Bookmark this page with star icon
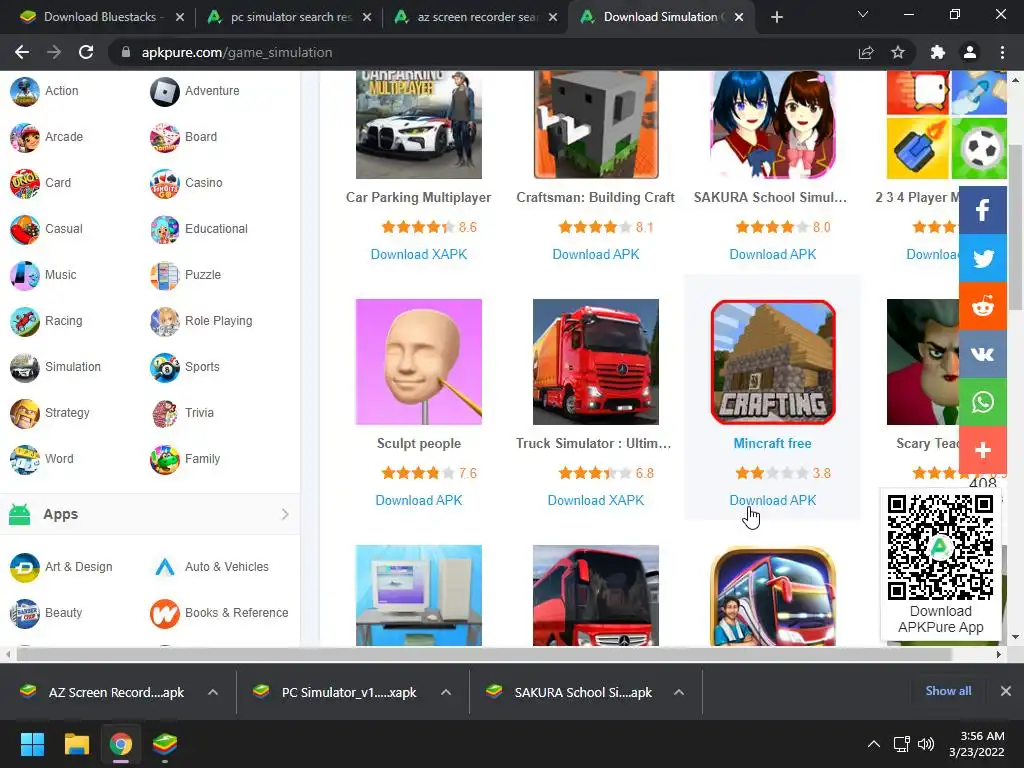This screenshot has width=1024, height=768. (x=898, y=52)
